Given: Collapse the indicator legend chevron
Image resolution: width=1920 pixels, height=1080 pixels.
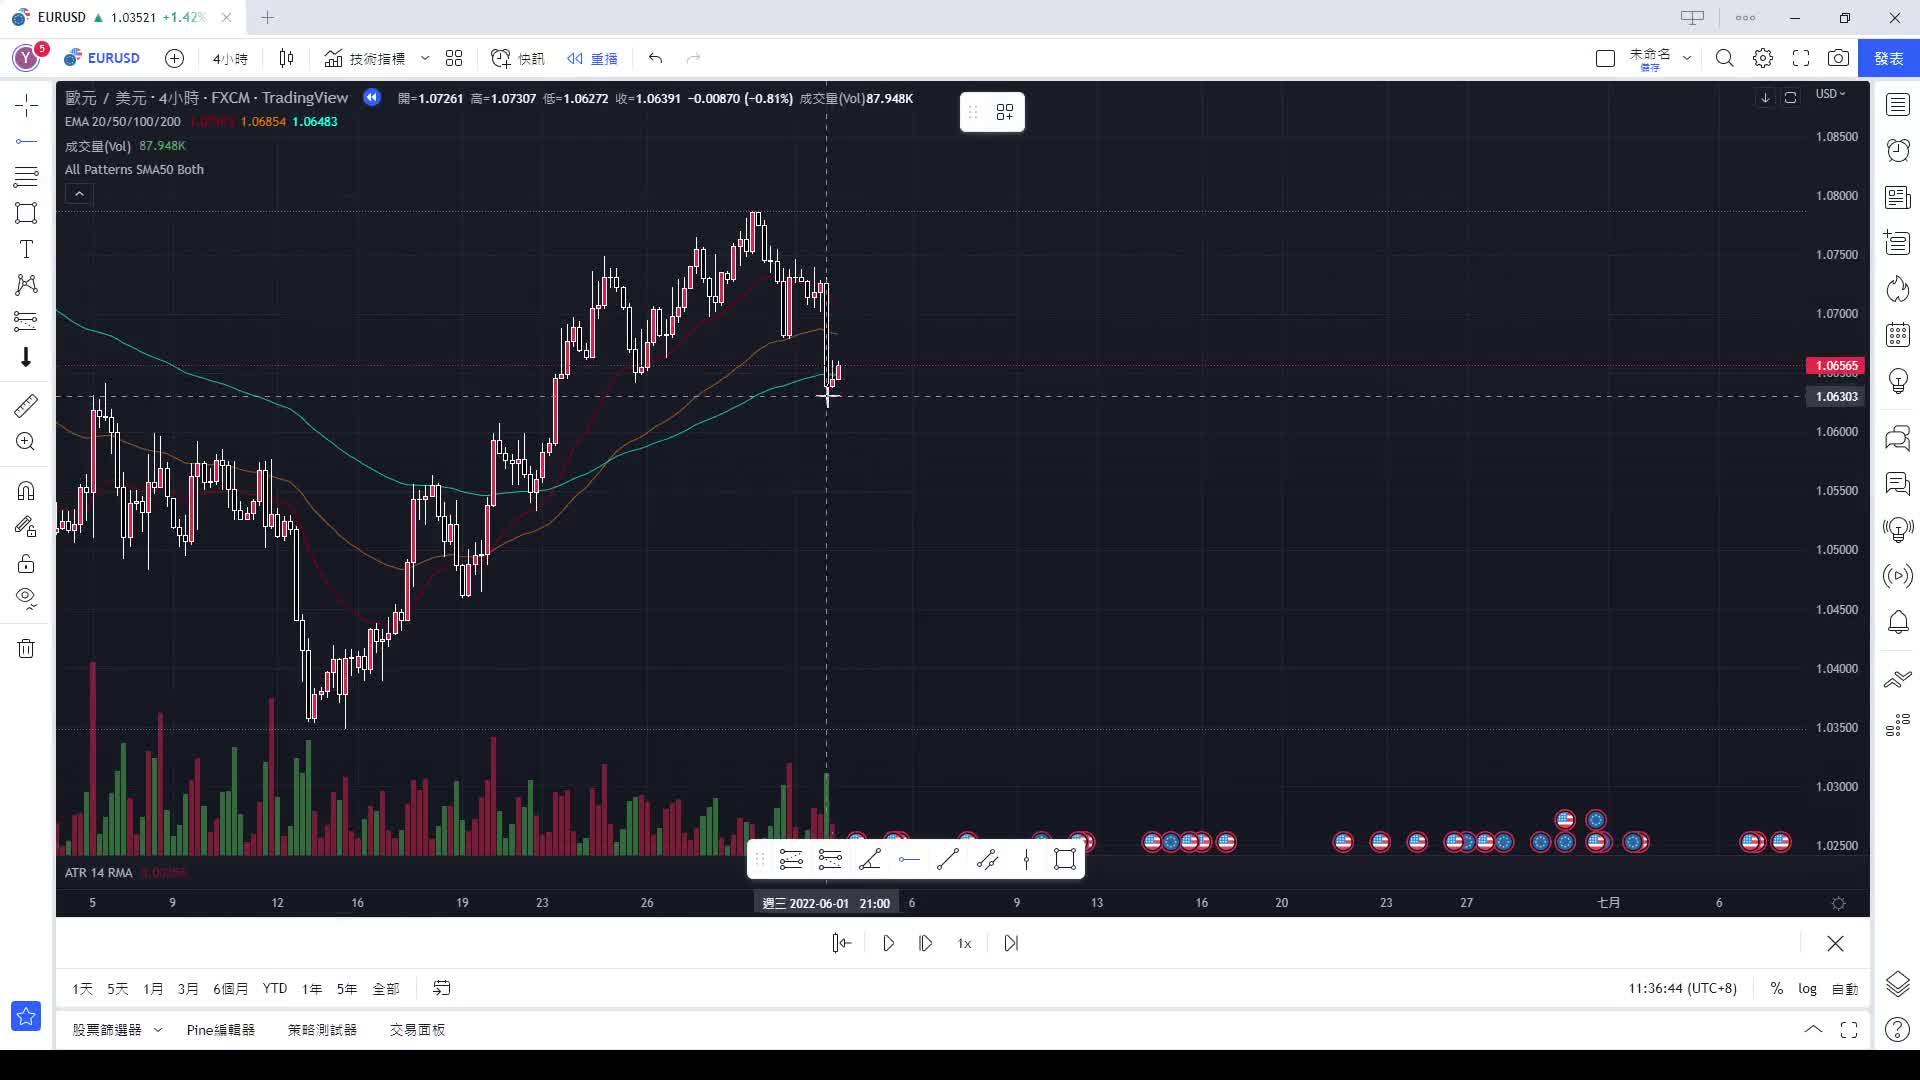Looking at the screenshot, I should (79, 194).
